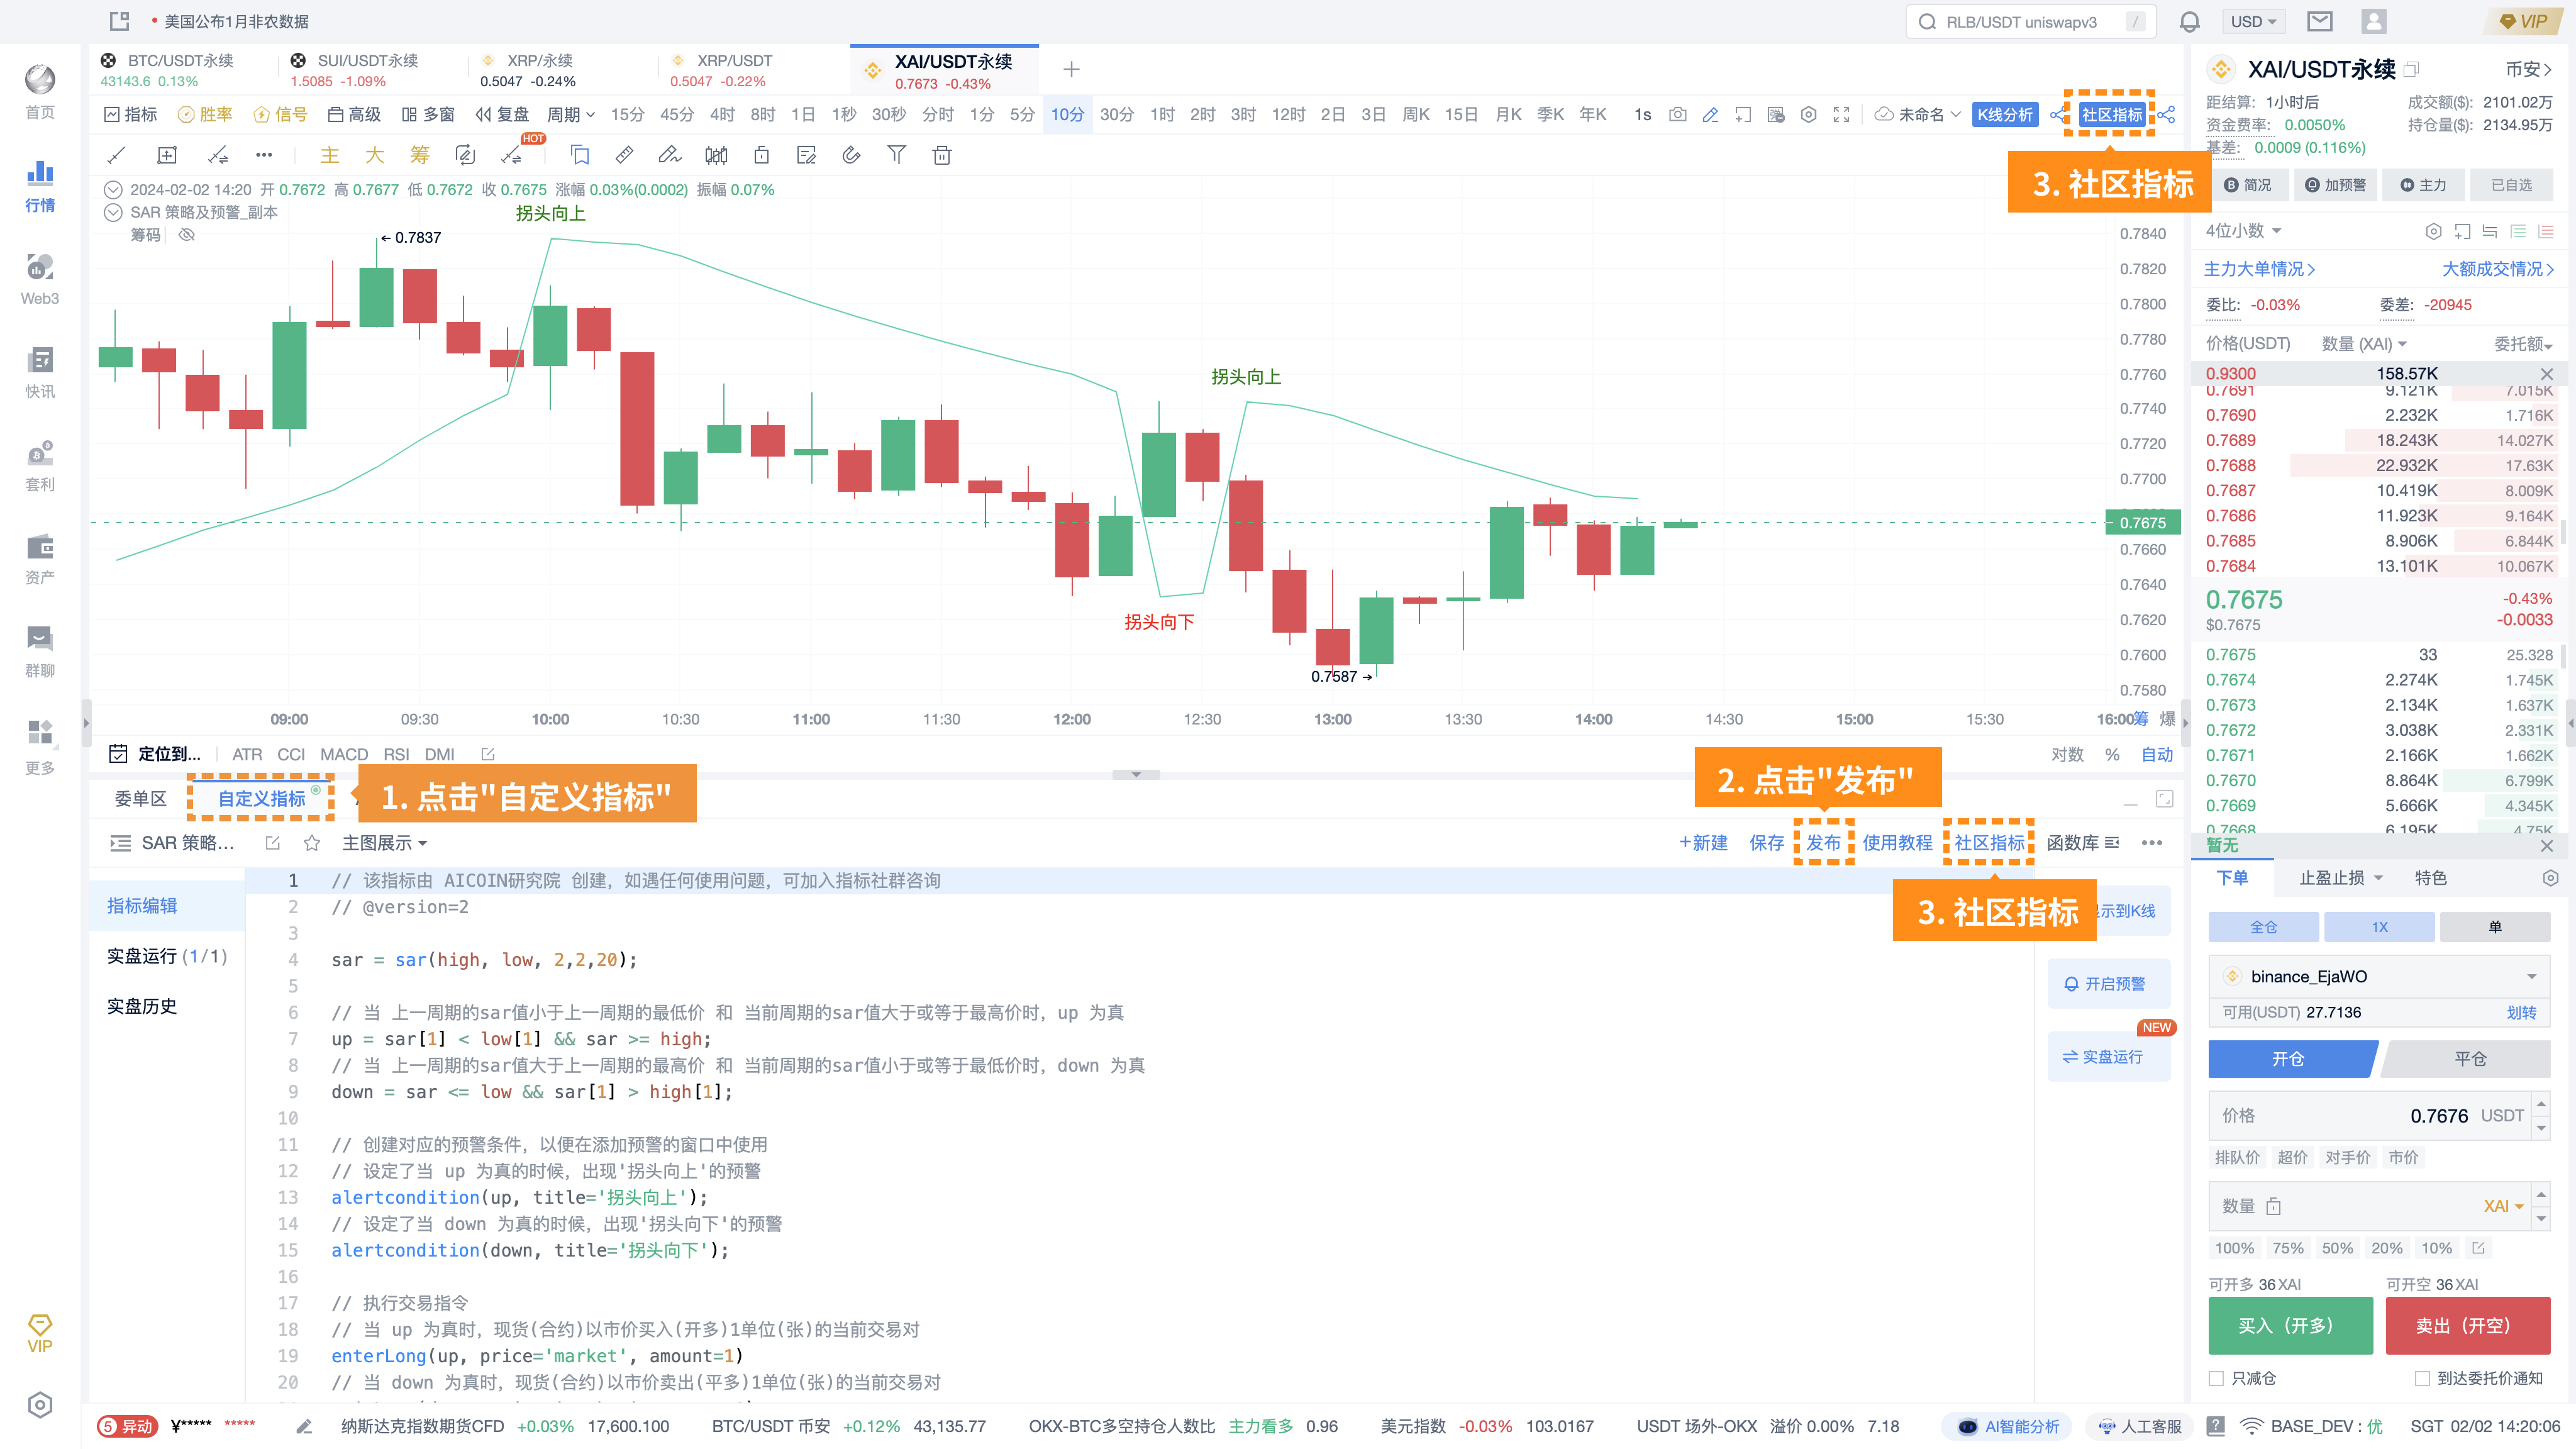The height and width of the screenshot is (1449, 2576).
Task: Collapse the SAR 策略及预警 indicator row toggle
Action: pyautogui.click(x=113, y=212)
